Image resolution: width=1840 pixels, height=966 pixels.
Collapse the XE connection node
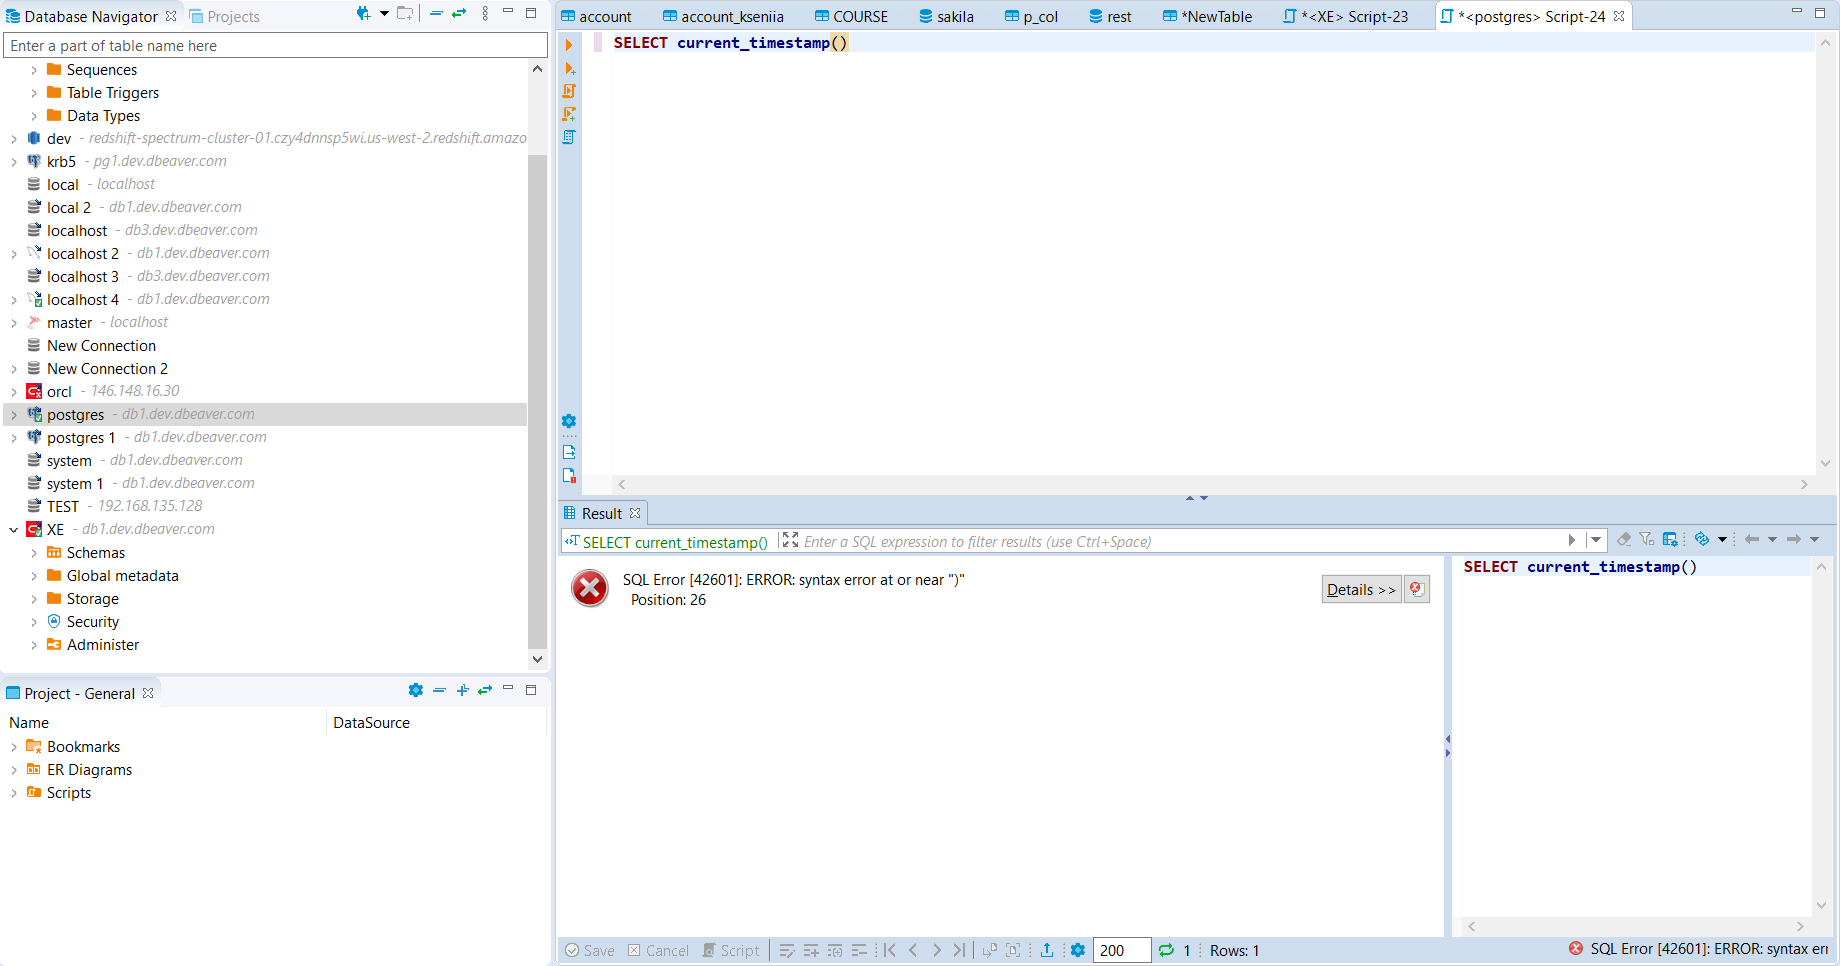tap(13, 529)
